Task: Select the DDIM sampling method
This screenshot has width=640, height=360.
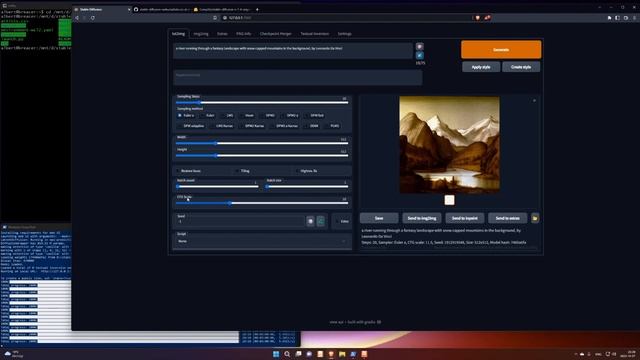Action: click(x=311, y=126)
